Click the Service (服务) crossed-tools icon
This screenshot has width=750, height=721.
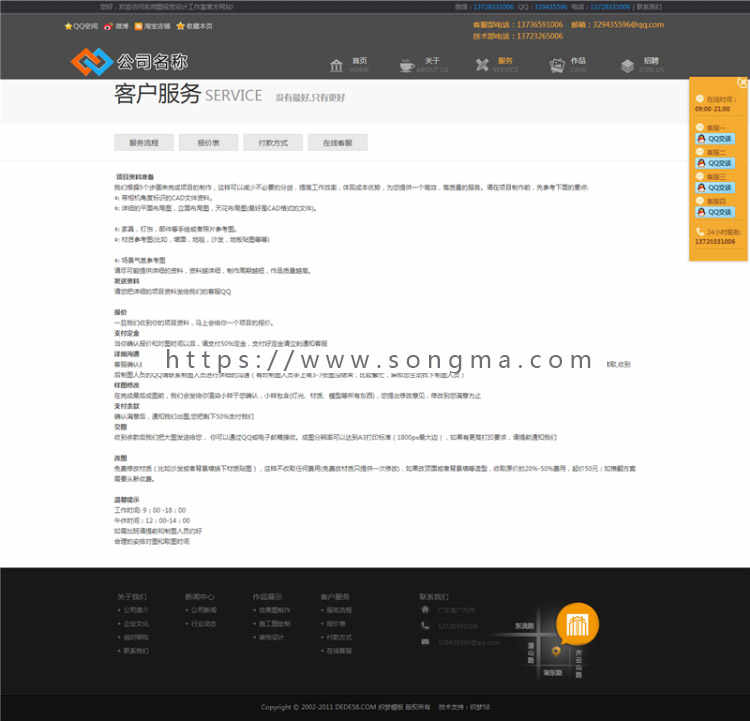pyautogui.click(x=482, y=65)
